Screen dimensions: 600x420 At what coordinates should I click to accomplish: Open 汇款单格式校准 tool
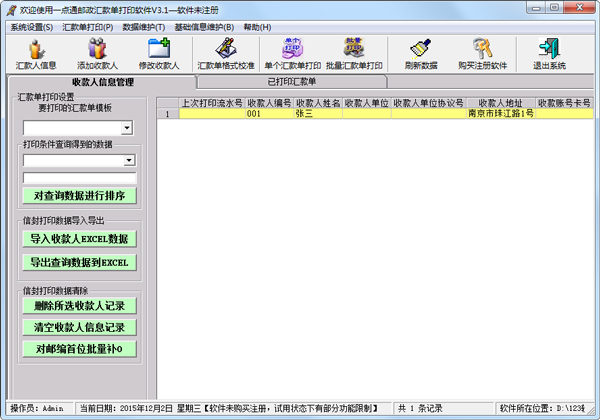[x=226, y=54]
